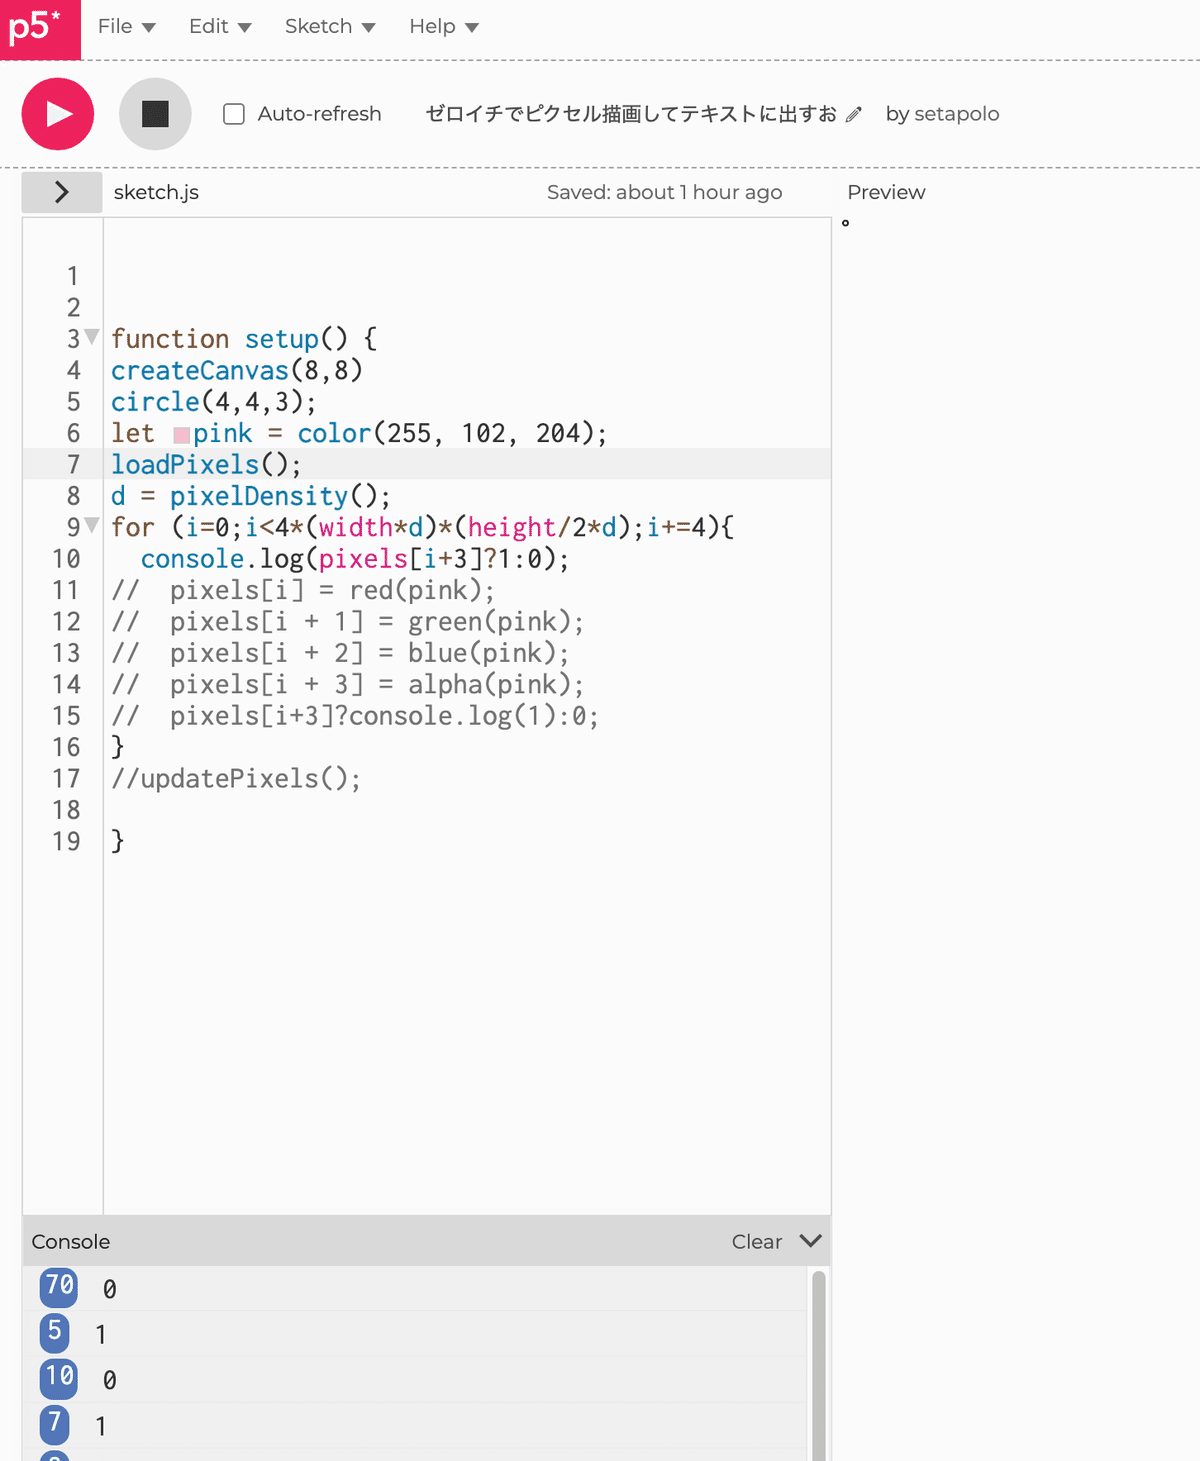Click the console.log(pixels[i+3]?1:0) line

[x=355, y=559]
